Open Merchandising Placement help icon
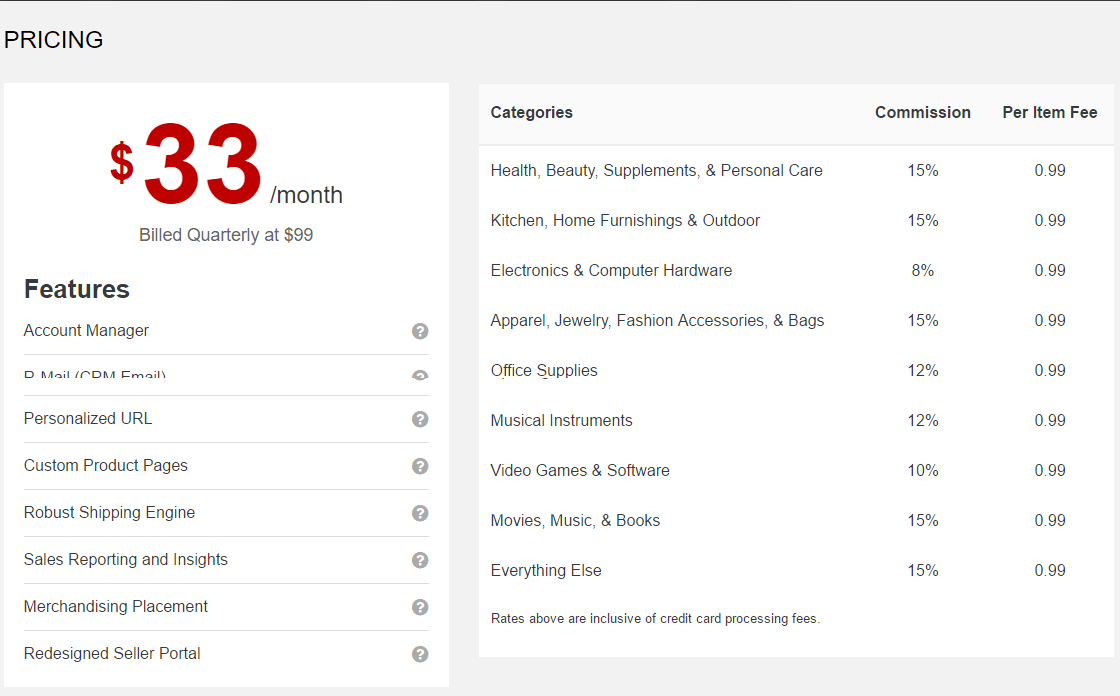 (x=420, y=607)
